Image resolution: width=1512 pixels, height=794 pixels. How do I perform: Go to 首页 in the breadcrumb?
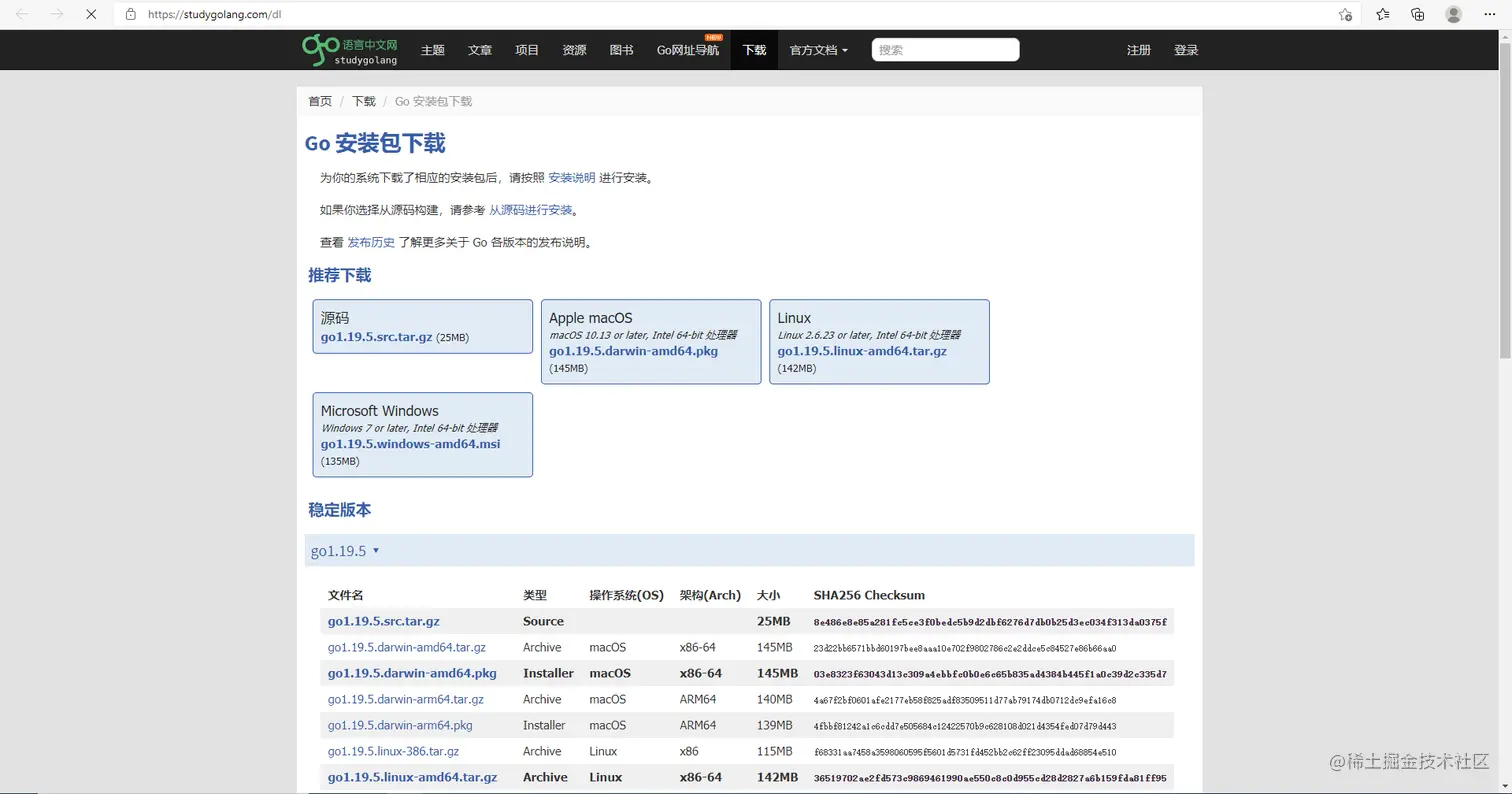click(320, 101)
